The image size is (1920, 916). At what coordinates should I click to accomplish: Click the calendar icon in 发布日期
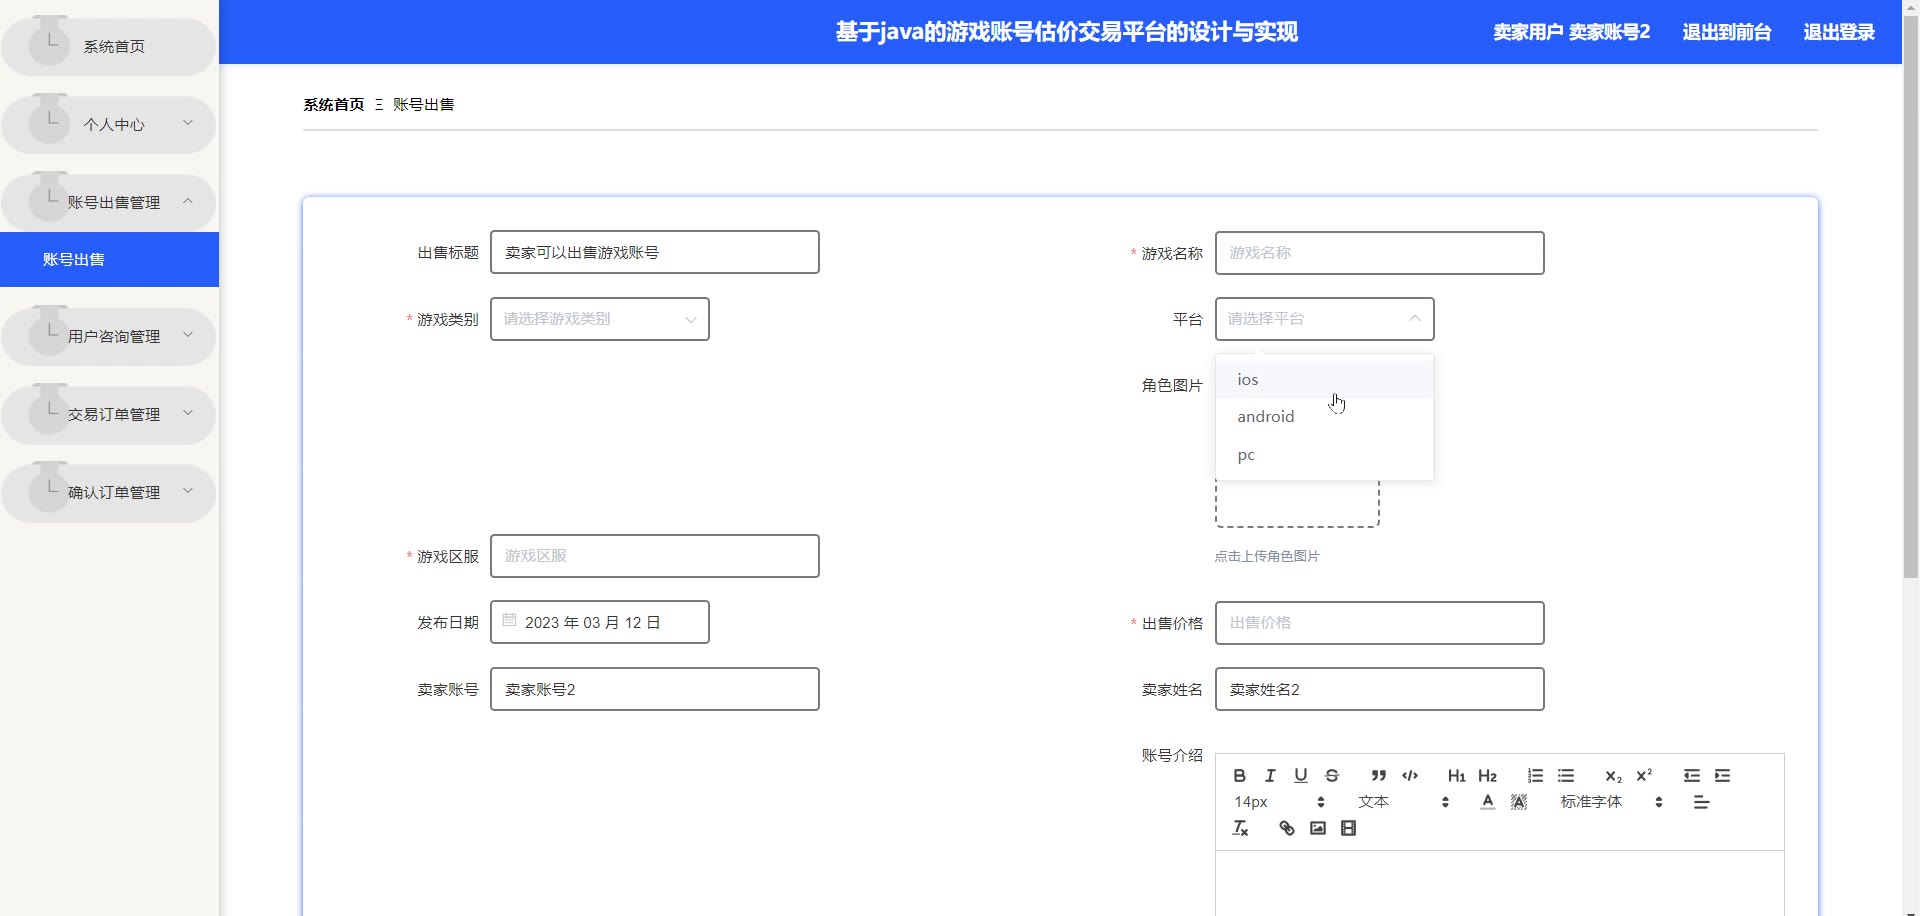coord(509,621)
